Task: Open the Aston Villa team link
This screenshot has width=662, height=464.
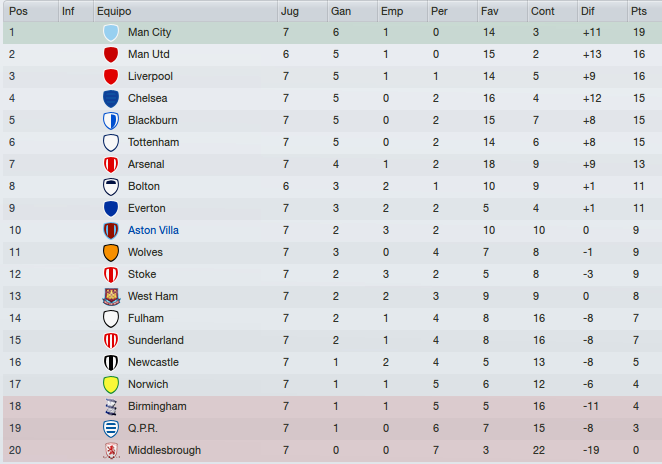Action: click(x=153, y=230)
